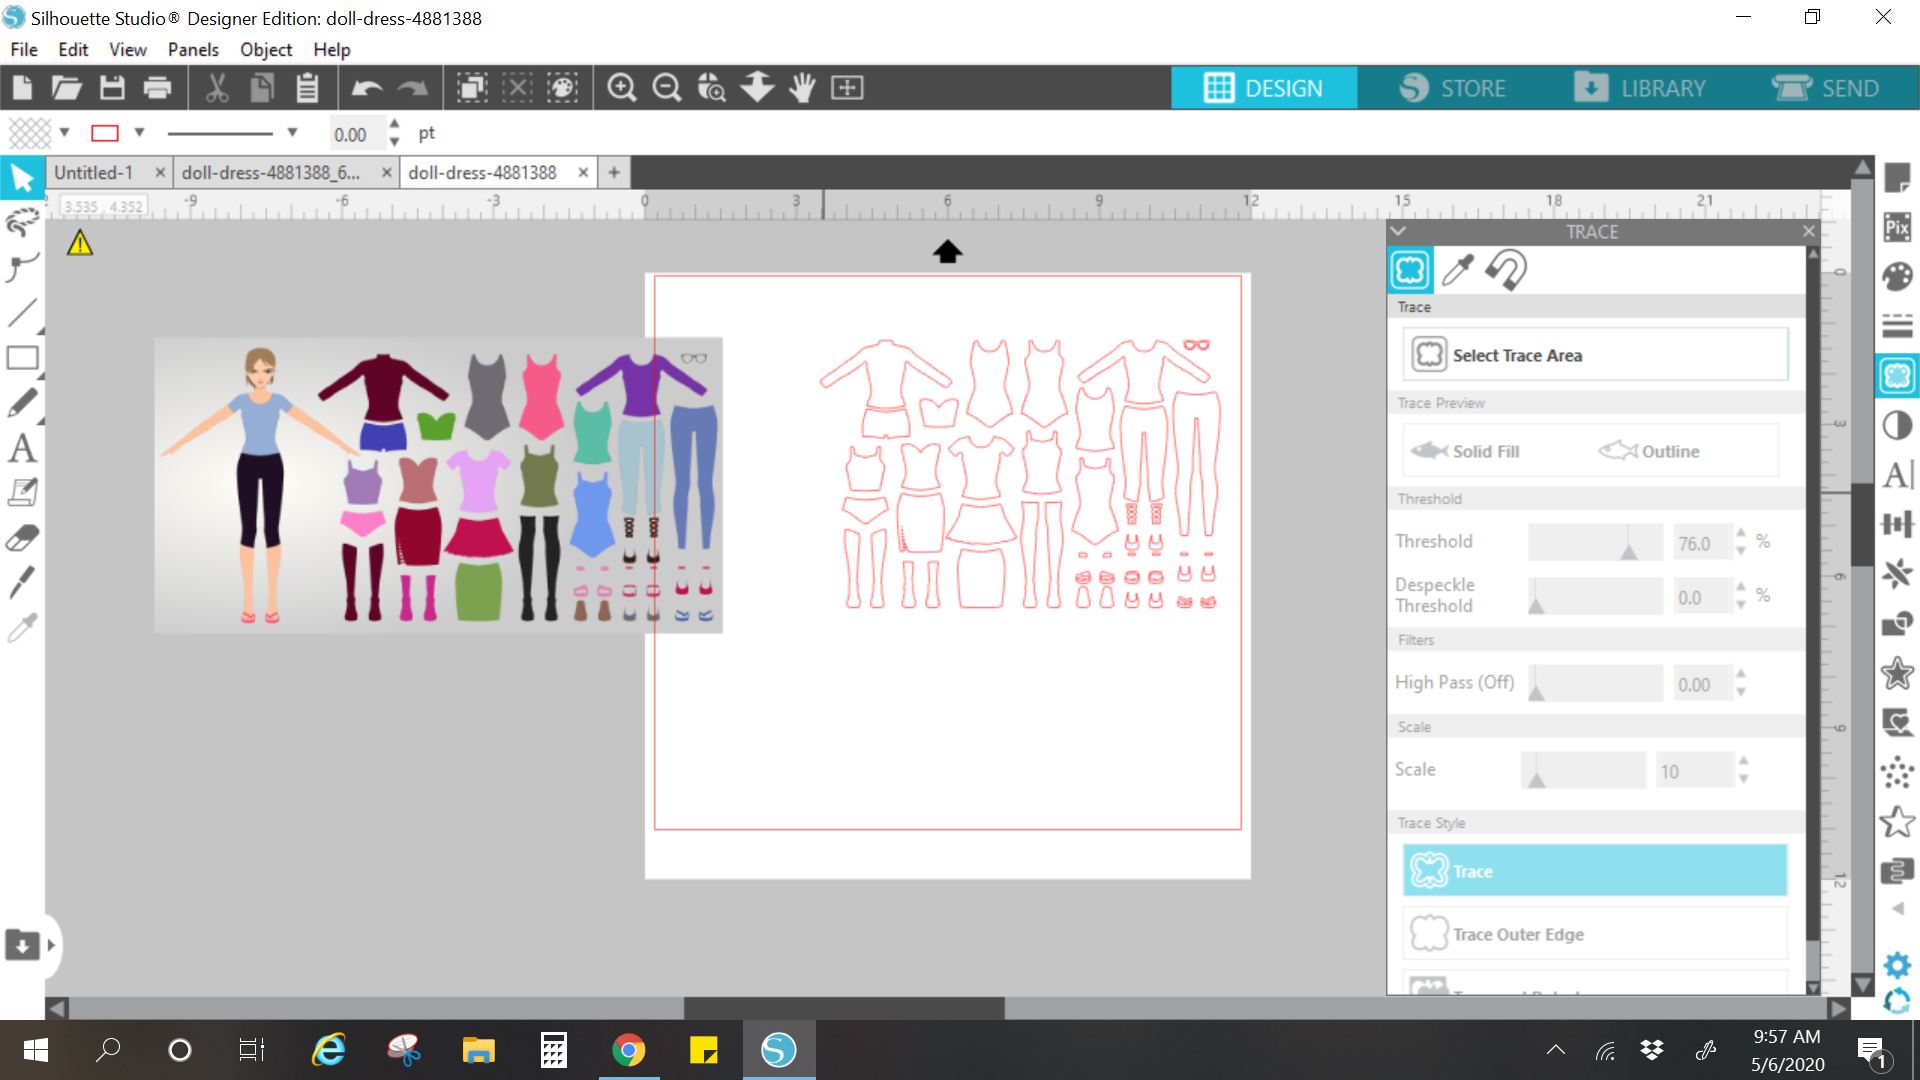1920x1080 pixels.
Task: Click the Print icon
Action: pyautogui.click(x=157, y=88)
